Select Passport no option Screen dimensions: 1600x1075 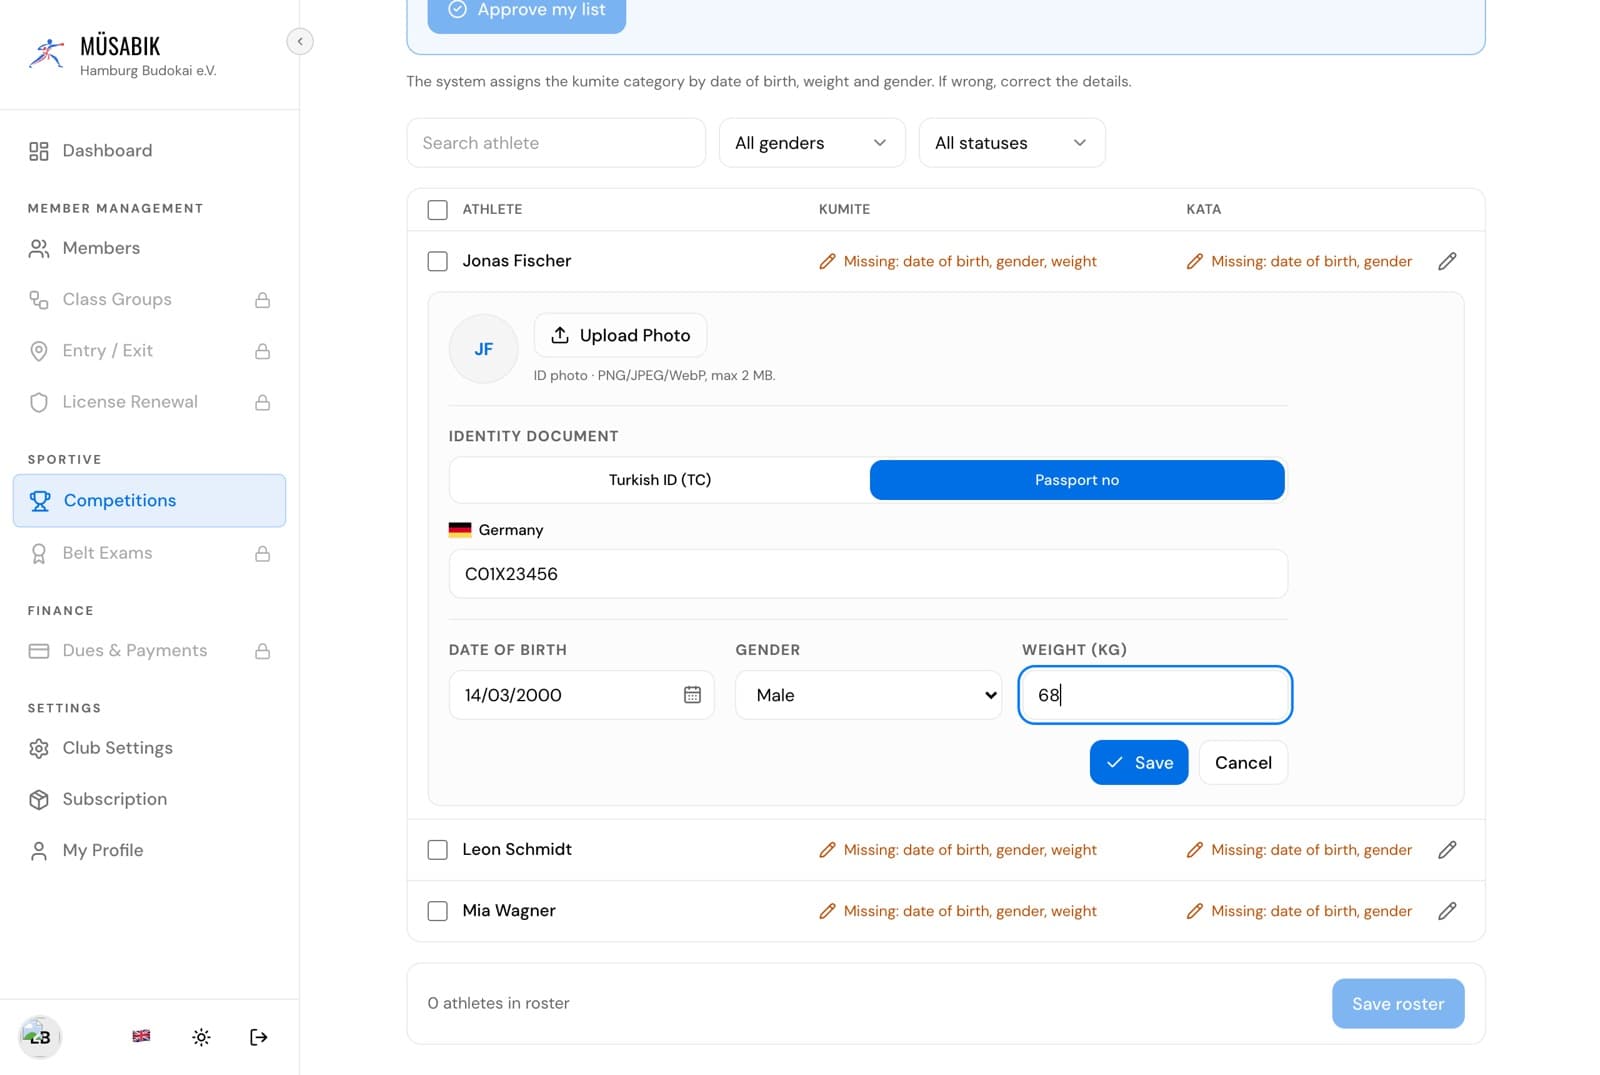coord(1077,480)
